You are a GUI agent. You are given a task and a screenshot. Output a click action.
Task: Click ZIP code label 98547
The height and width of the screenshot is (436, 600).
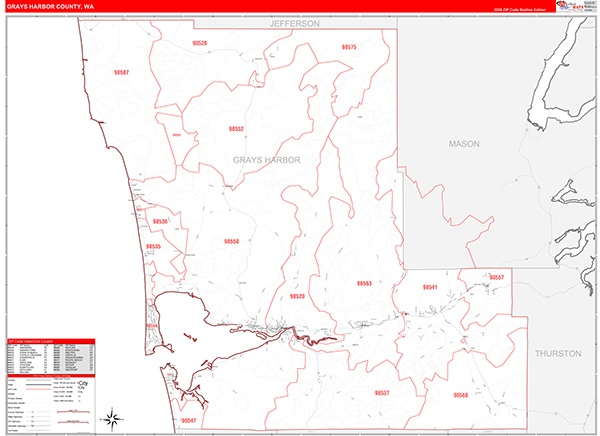[x=189, y=420]
